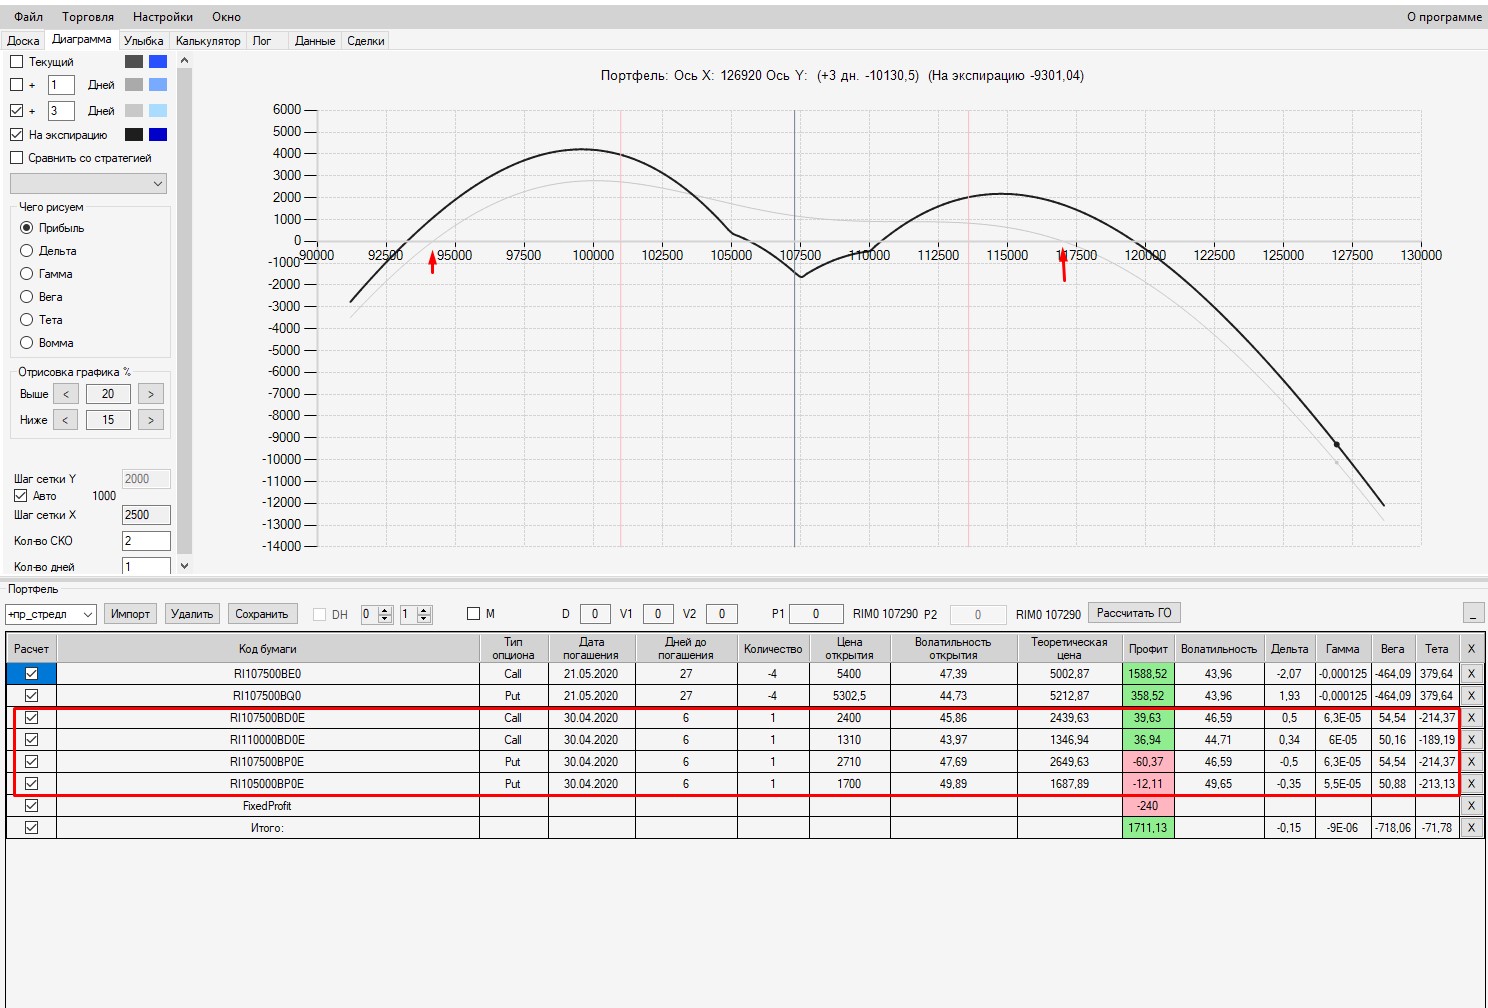Open the Окно menu
Image resolution: width=1488 pixels, height=1008 pixels.
coord(227,17)
